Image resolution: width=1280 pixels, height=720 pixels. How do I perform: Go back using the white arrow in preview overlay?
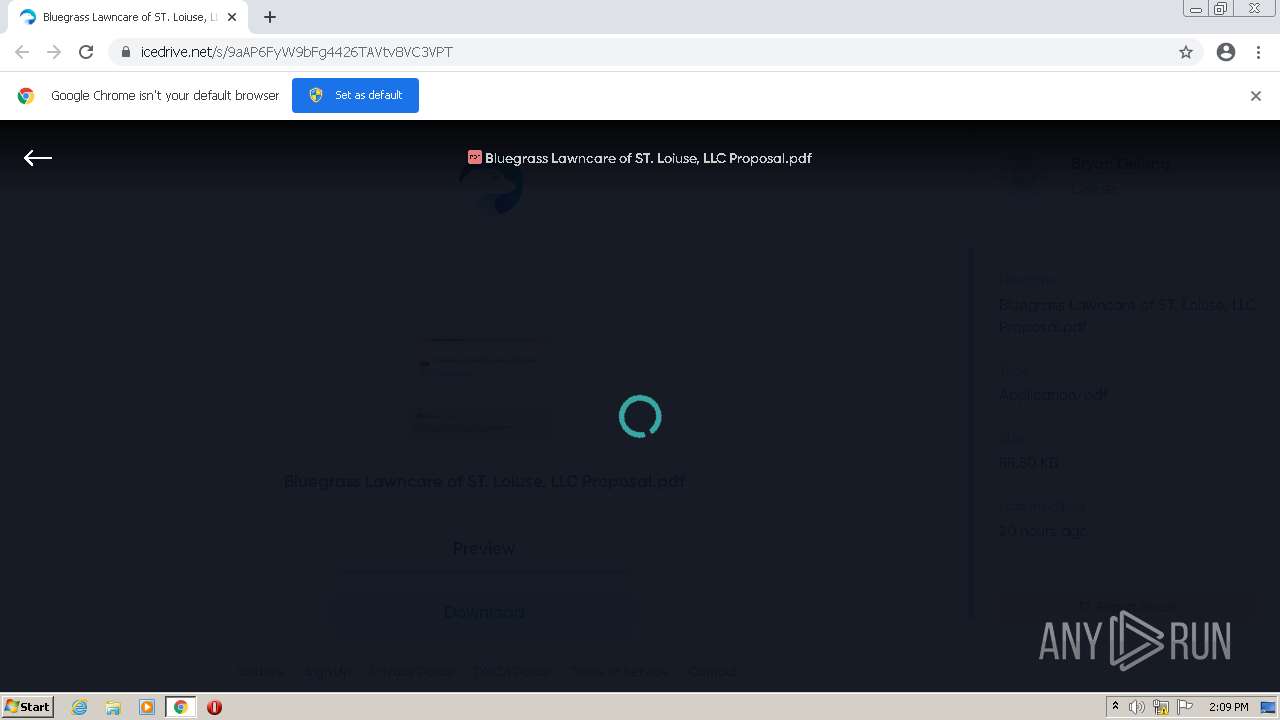click(38, 158)
